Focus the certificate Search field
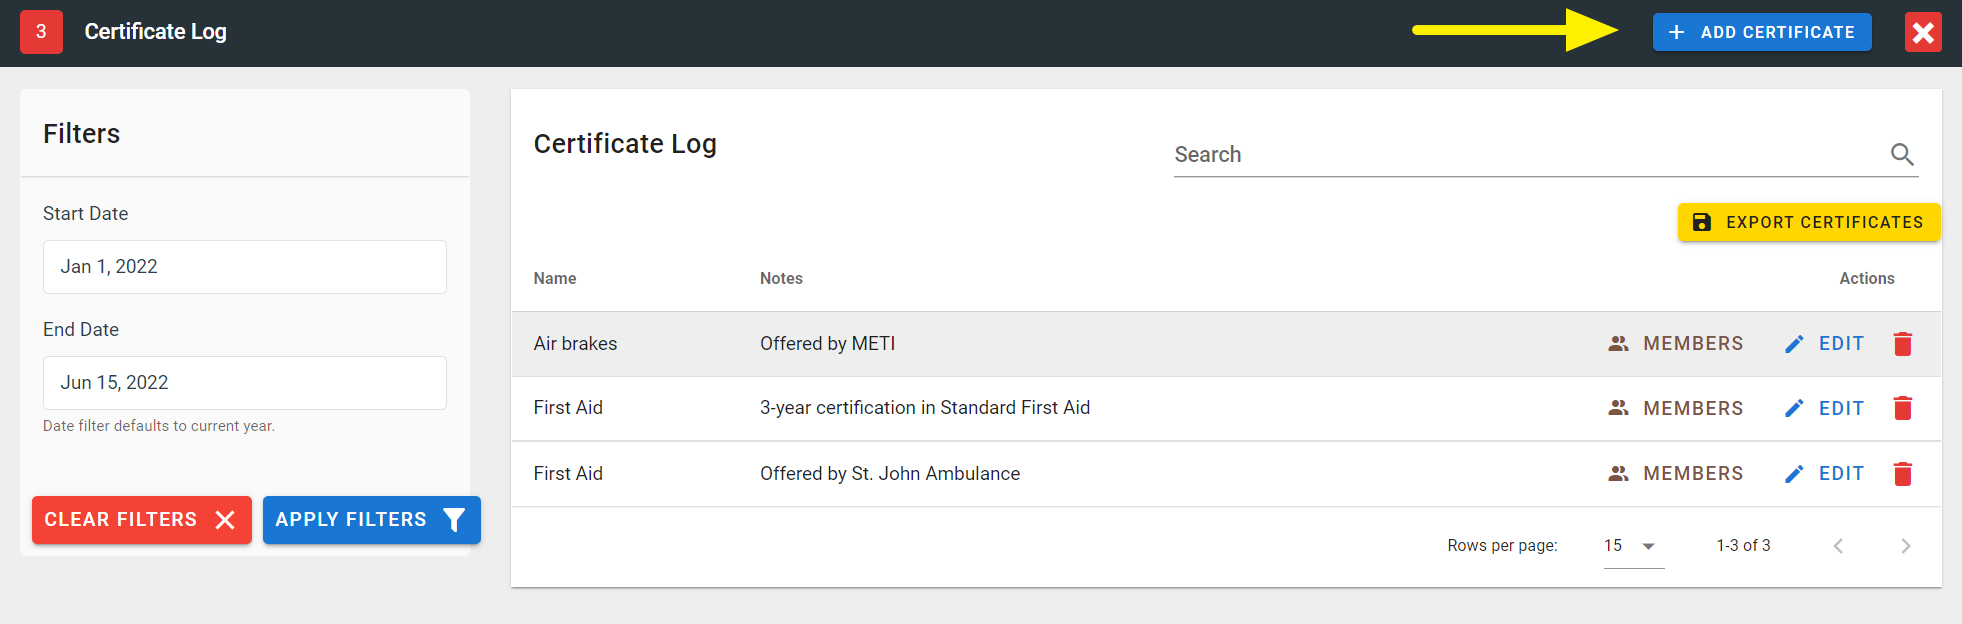 coord(1525,155)
